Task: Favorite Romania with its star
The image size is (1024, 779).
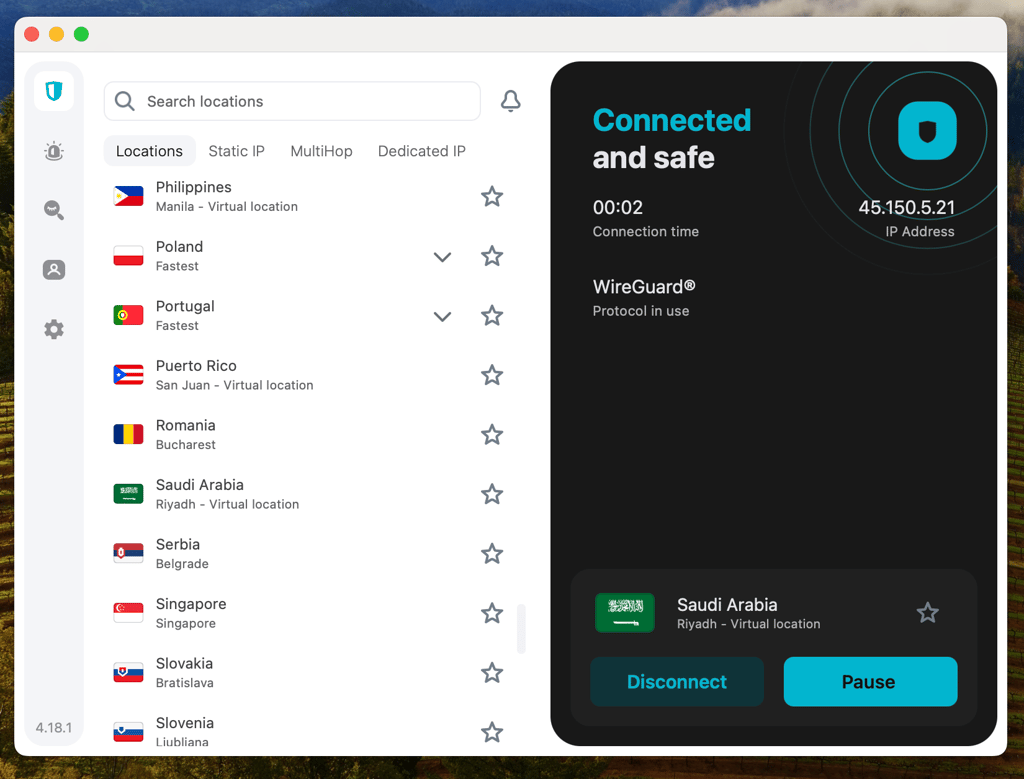Action: point(492,434)
